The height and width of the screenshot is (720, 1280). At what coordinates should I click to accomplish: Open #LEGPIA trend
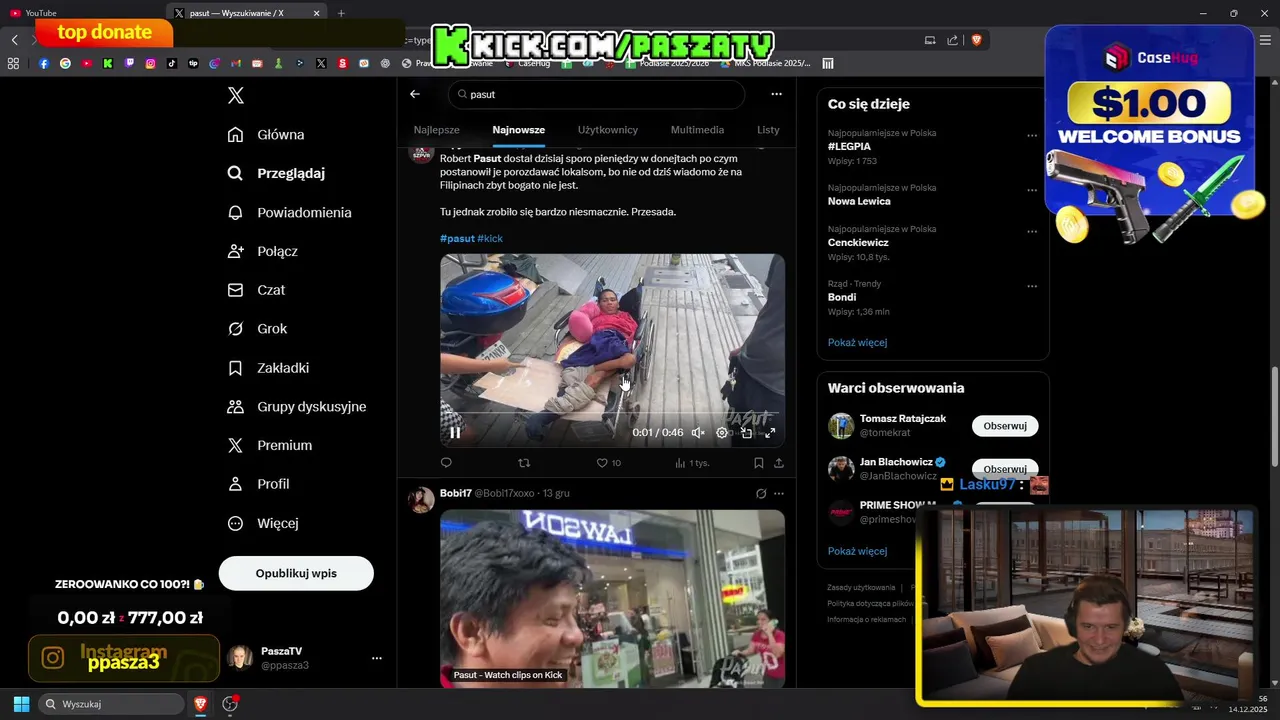849,146
